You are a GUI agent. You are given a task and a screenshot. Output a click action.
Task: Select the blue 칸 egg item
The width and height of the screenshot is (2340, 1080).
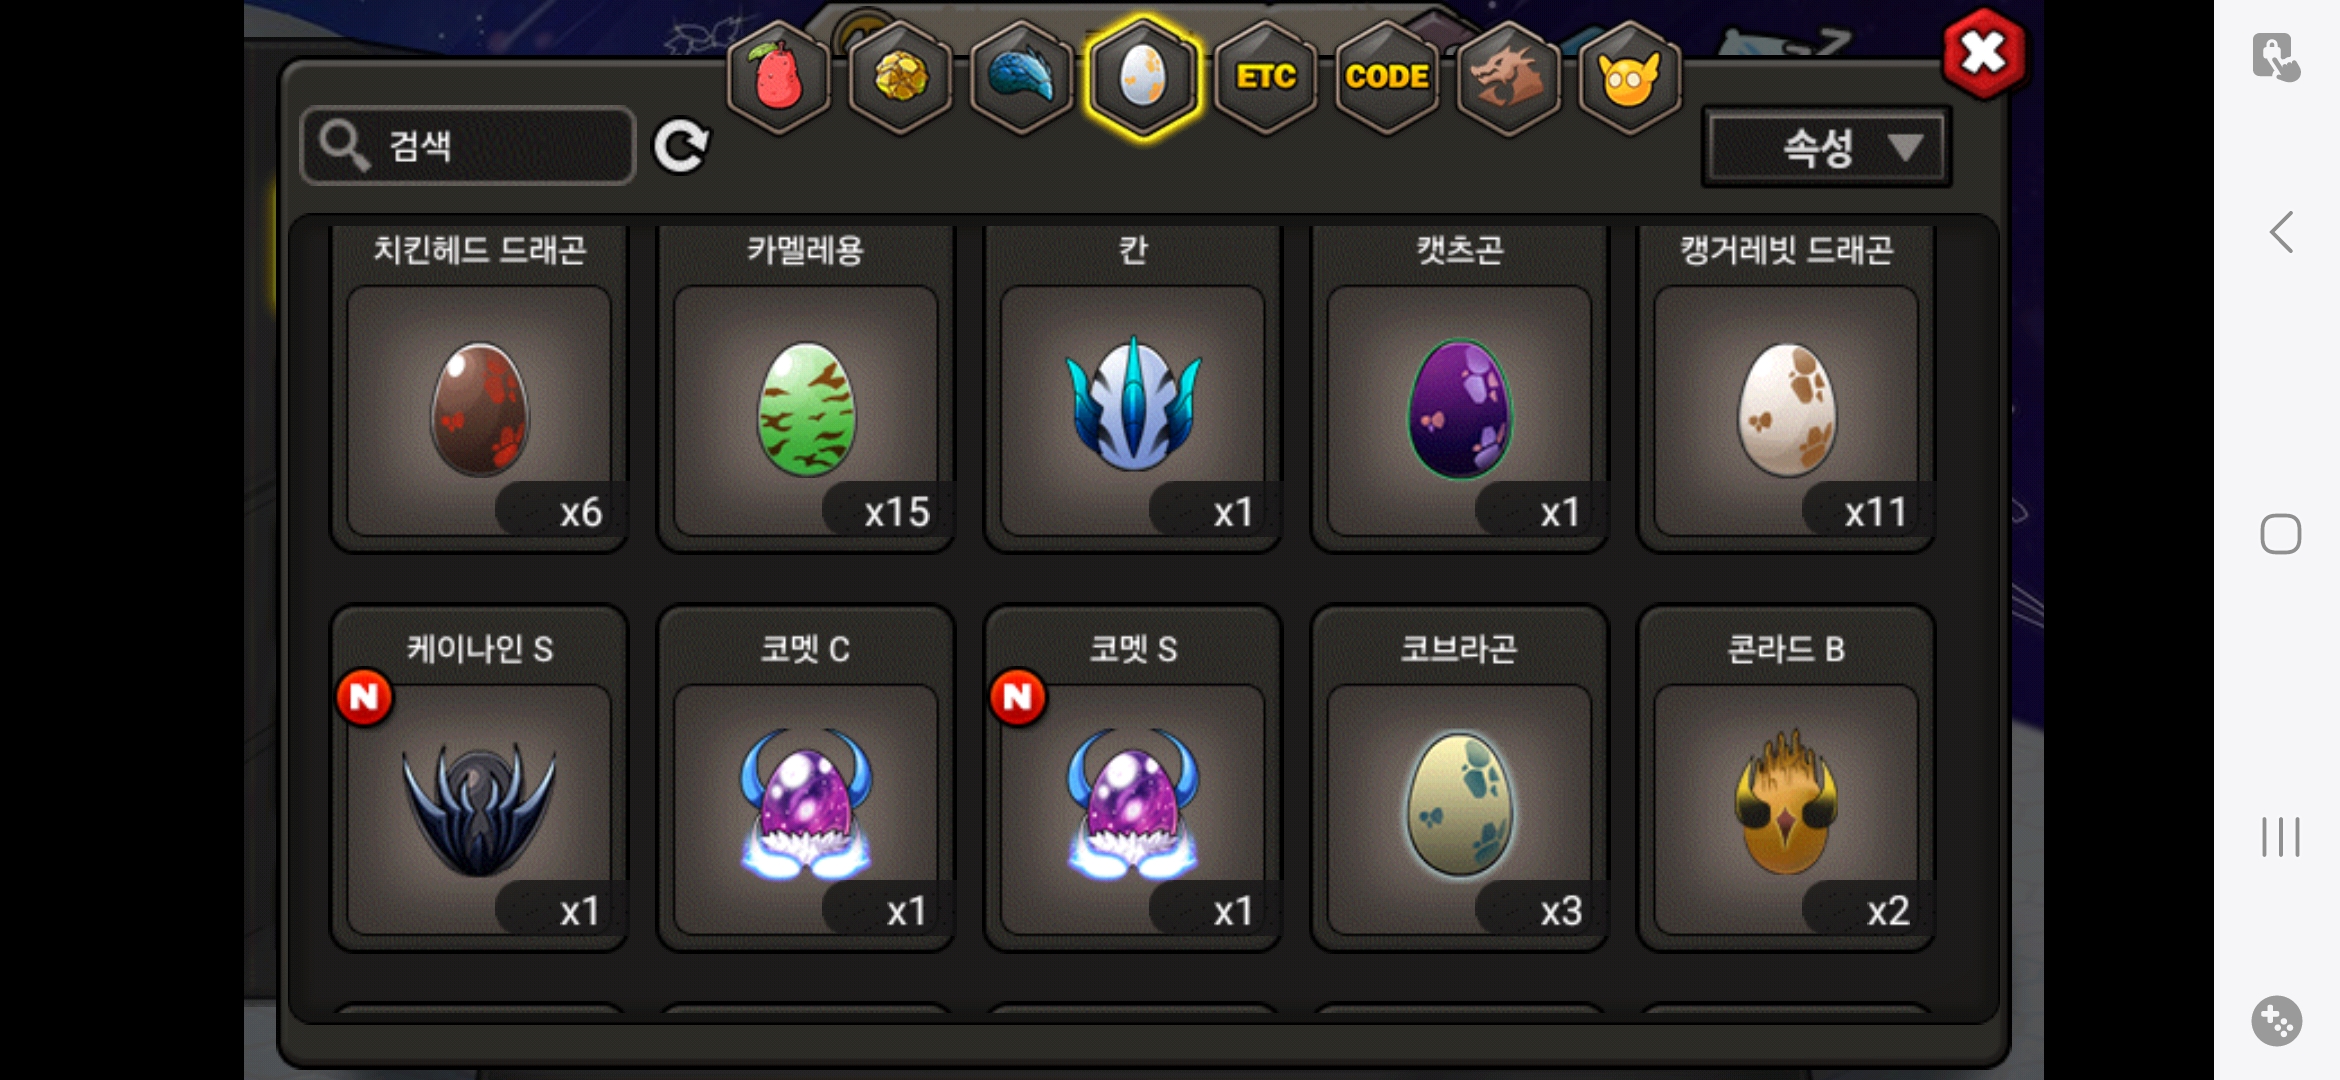[x=1133, y=388]
